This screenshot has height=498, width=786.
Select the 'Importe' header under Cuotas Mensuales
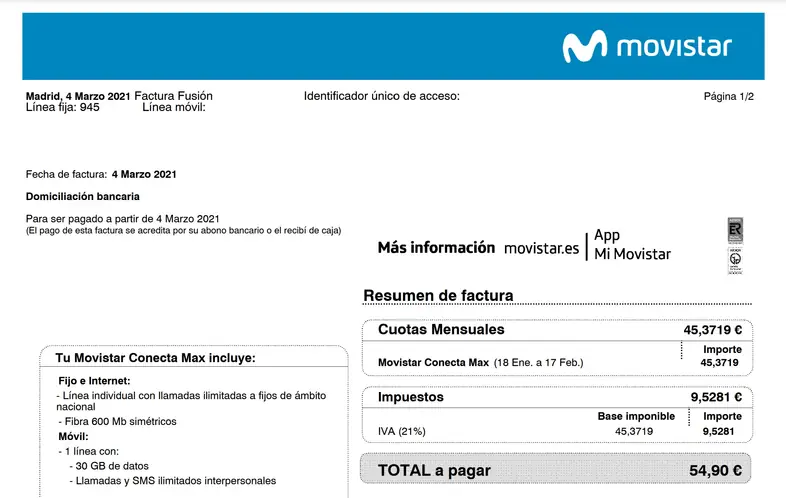722,350
